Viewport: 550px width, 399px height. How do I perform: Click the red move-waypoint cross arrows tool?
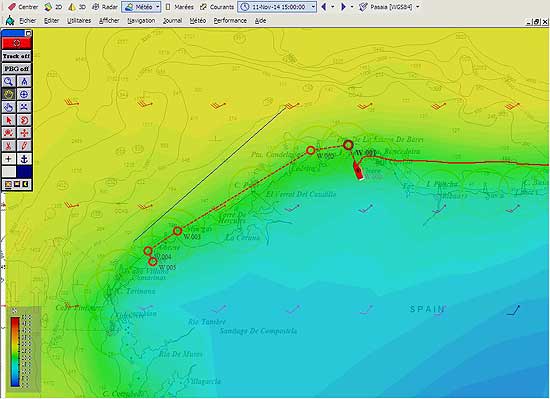[24, 133]
